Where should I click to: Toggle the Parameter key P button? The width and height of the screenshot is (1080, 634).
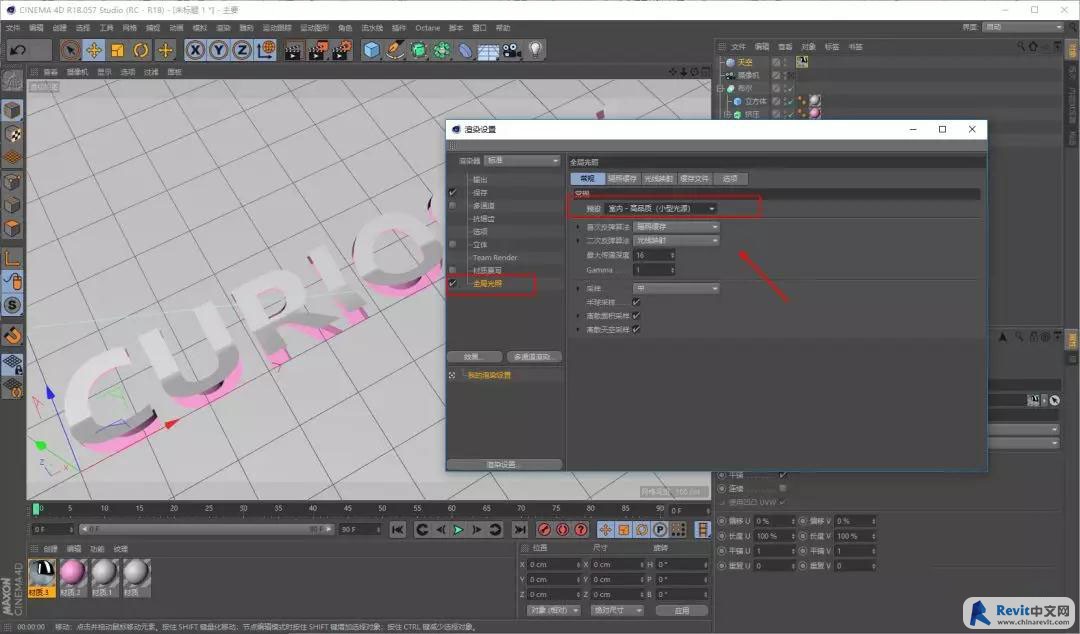coord(660,529)
